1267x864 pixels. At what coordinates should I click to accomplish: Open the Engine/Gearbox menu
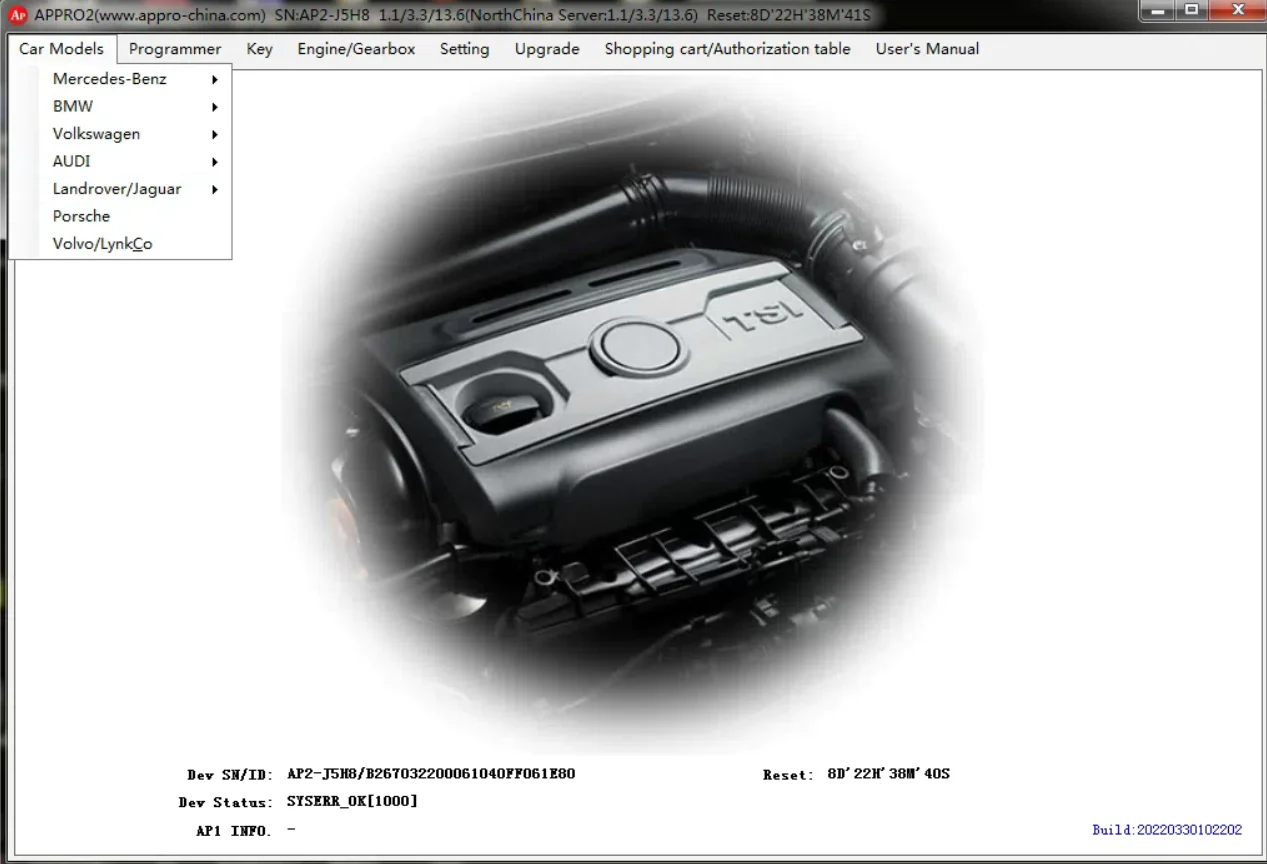pyautogui.click(x=356, y=49)
